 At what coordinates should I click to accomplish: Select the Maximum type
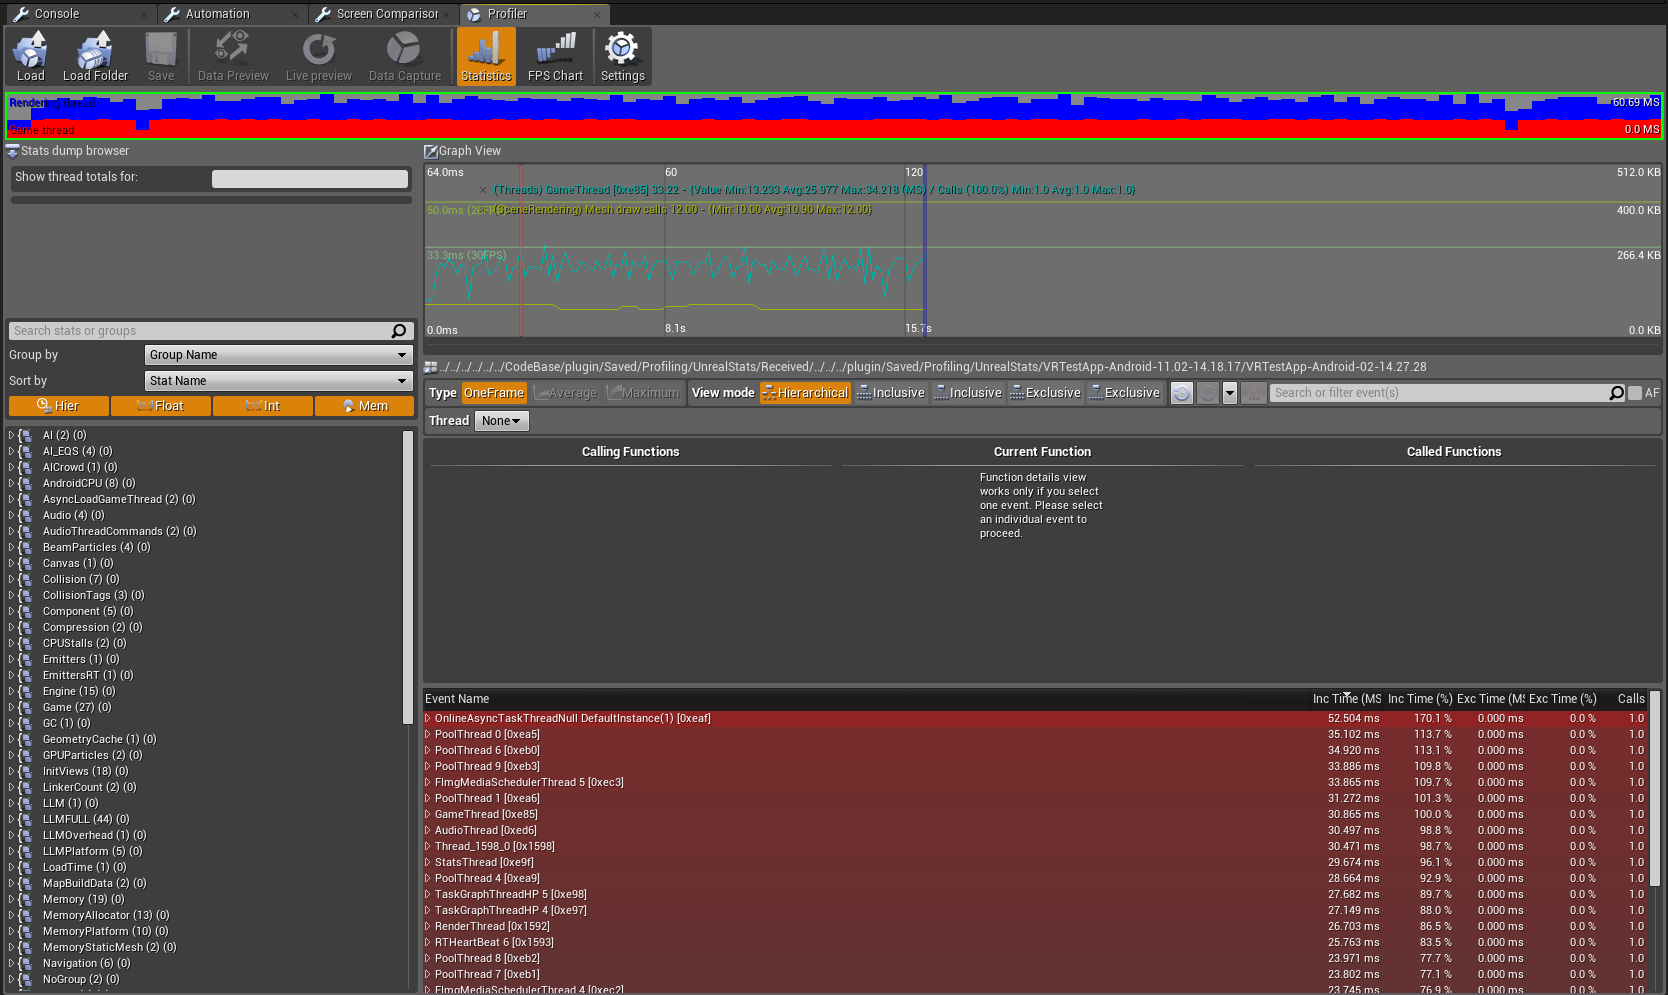pyautogui.click(x=643, y=393)
